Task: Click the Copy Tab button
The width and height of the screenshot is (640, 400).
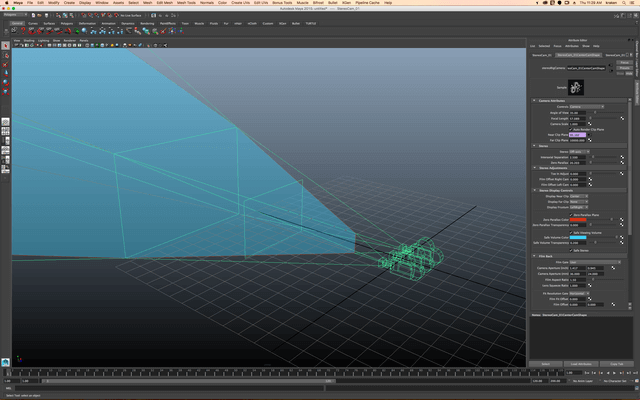Action: coord(616,364)
